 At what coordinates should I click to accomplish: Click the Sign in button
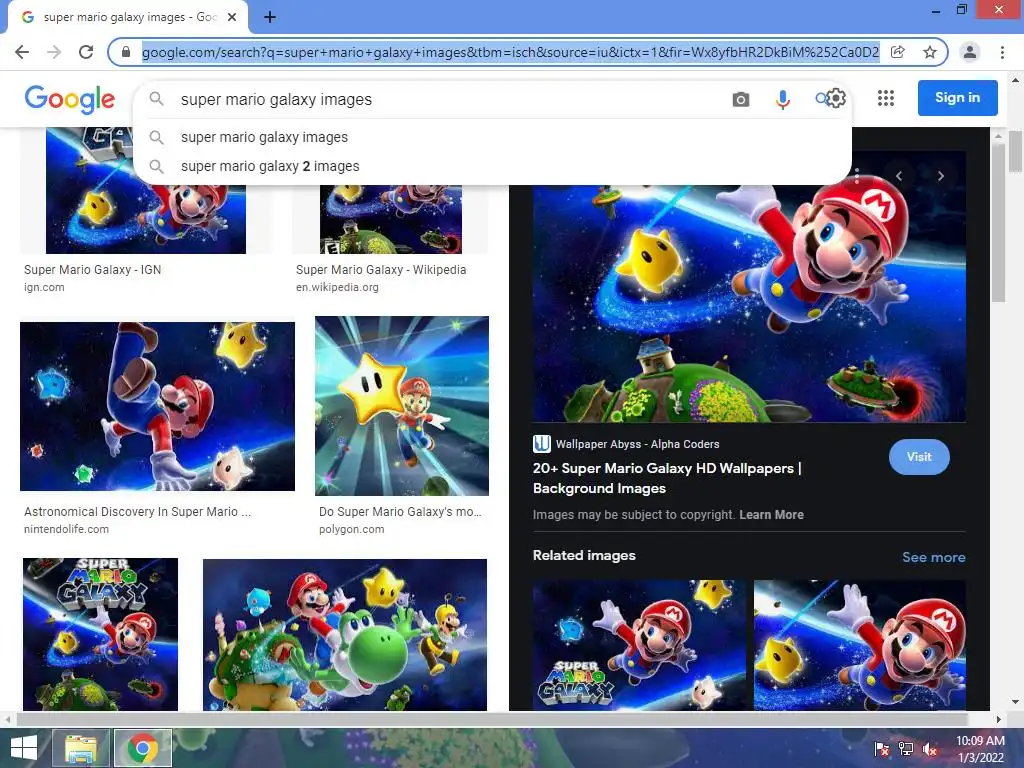(957, 98)
